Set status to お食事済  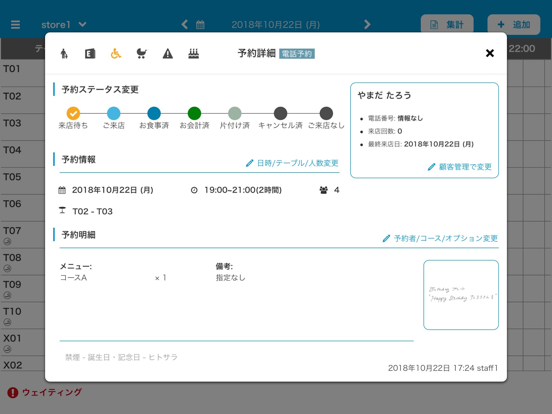click(154, 113)
